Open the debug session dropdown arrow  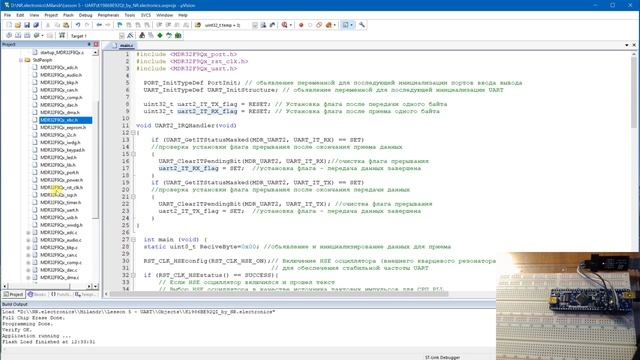[x=291, y=25]
